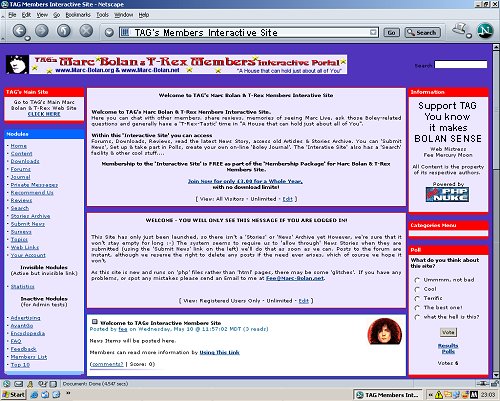Open the File menu
500x401 pixels.
[x=12, y=15]
